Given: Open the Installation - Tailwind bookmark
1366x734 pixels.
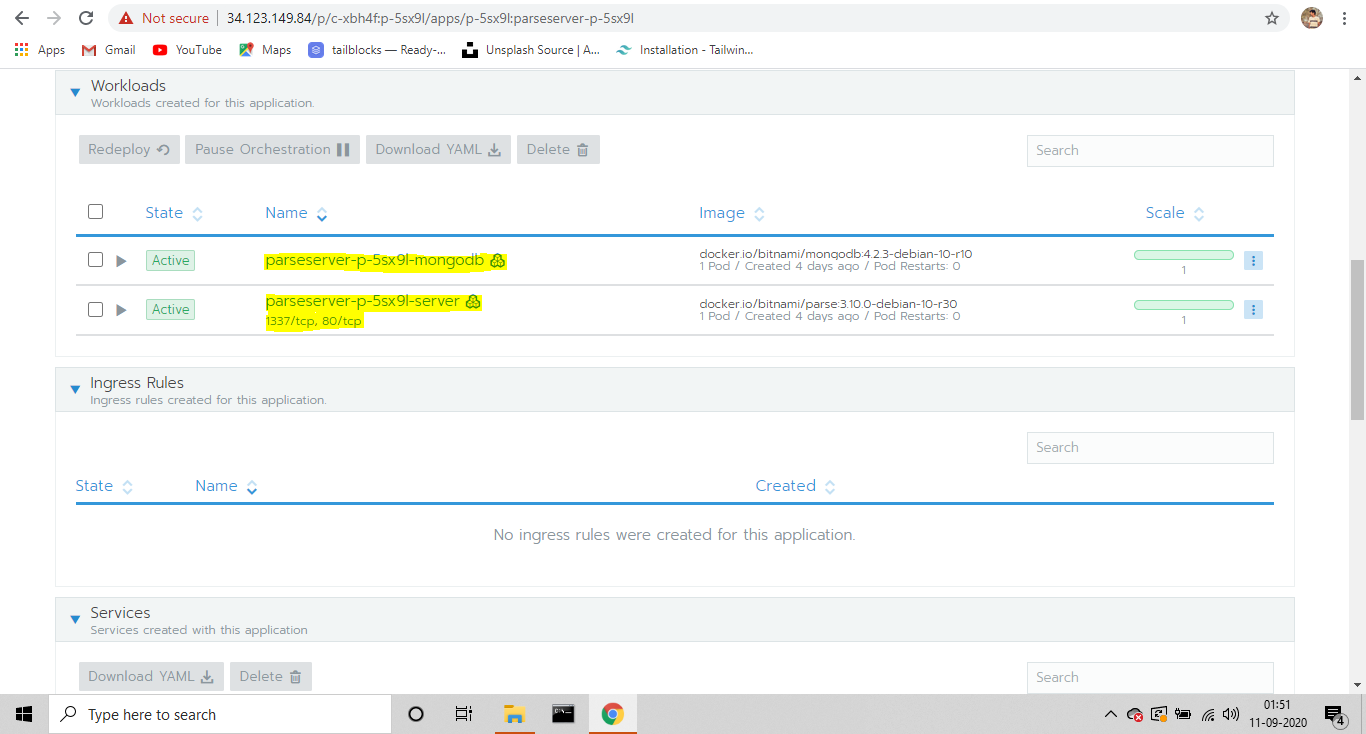Looking at the screenshot, I should pyautogui.click(x=685, y=50).
